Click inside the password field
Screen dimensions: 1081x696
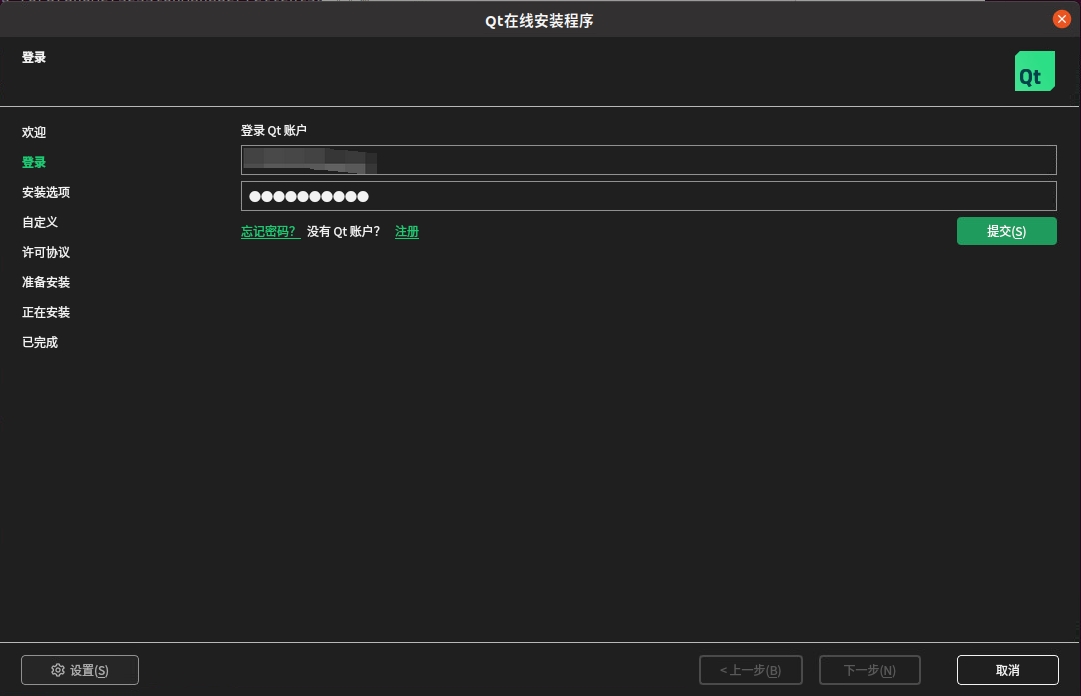[648, 196]
